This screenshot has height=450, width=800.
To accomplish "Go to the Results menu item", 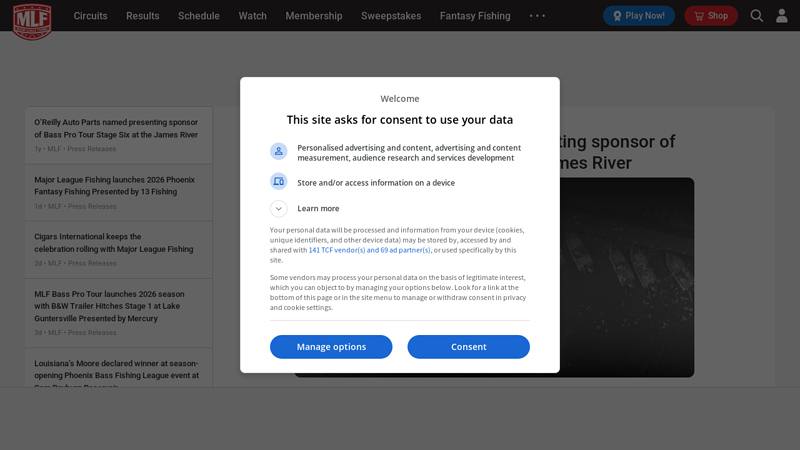I will tap(142, 16).
